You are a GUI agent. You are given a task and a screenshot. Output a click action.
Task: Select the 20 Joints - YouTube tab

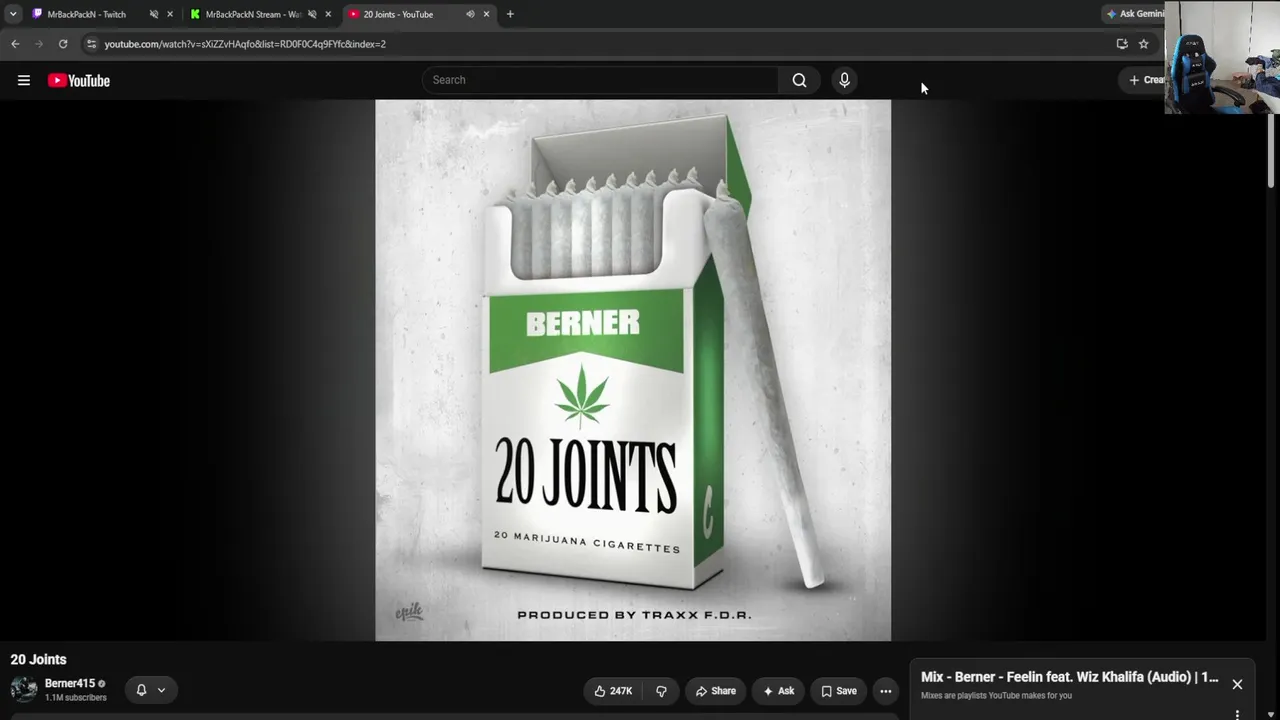(398, 14)
